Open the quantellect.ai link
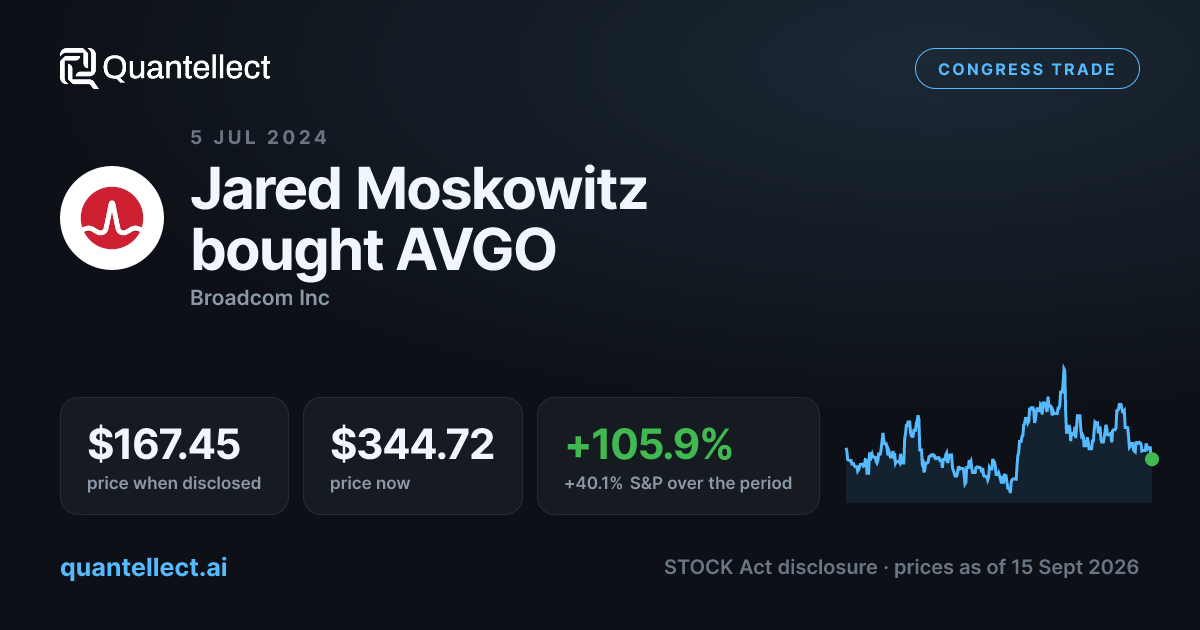The width and height of the screenshot is (1200, 630). 144,567
